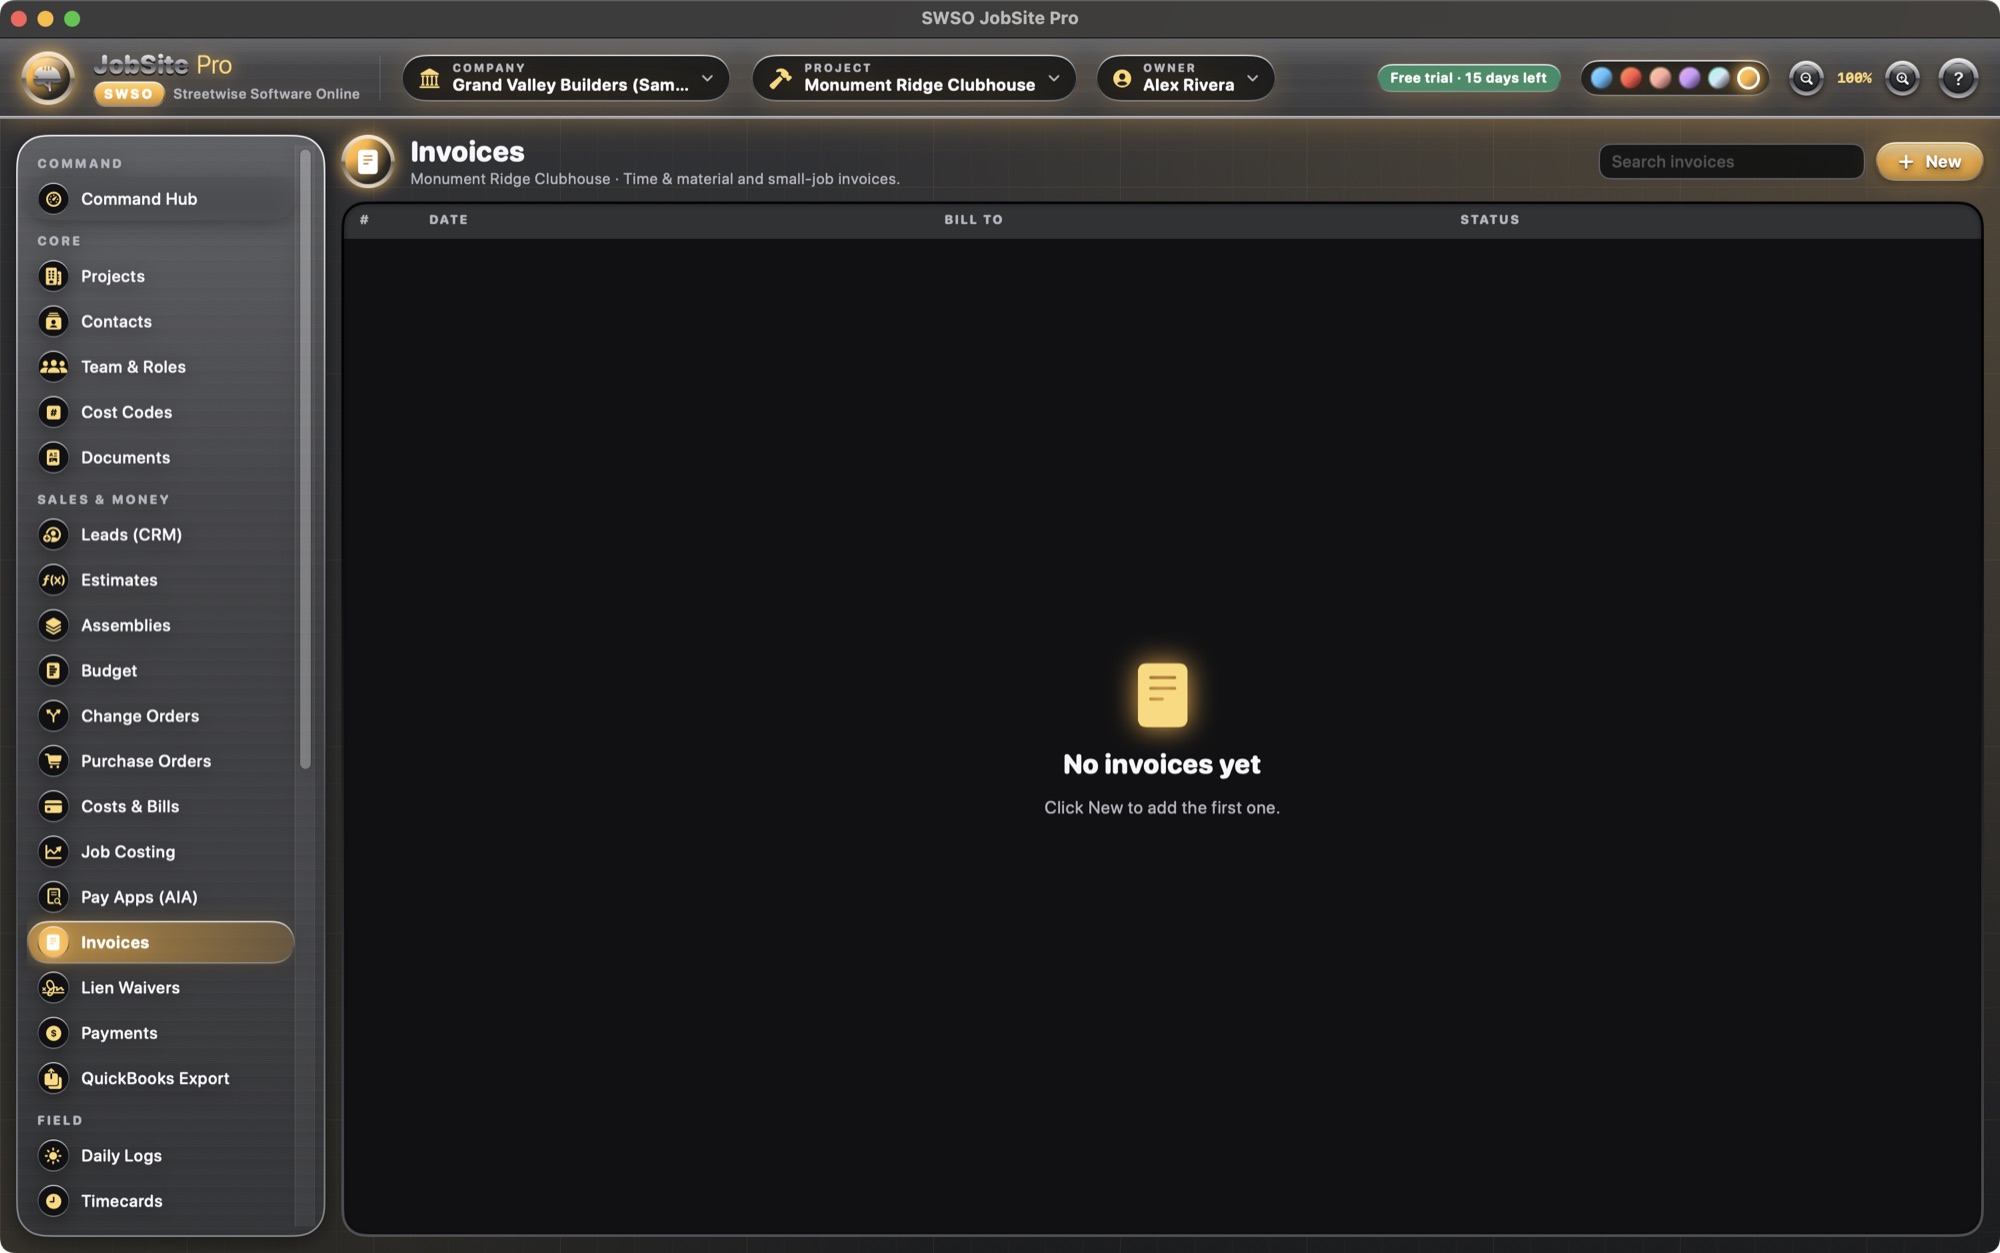
Task: Open Leads (CRM) icon
Action: [x=54, y=534]
